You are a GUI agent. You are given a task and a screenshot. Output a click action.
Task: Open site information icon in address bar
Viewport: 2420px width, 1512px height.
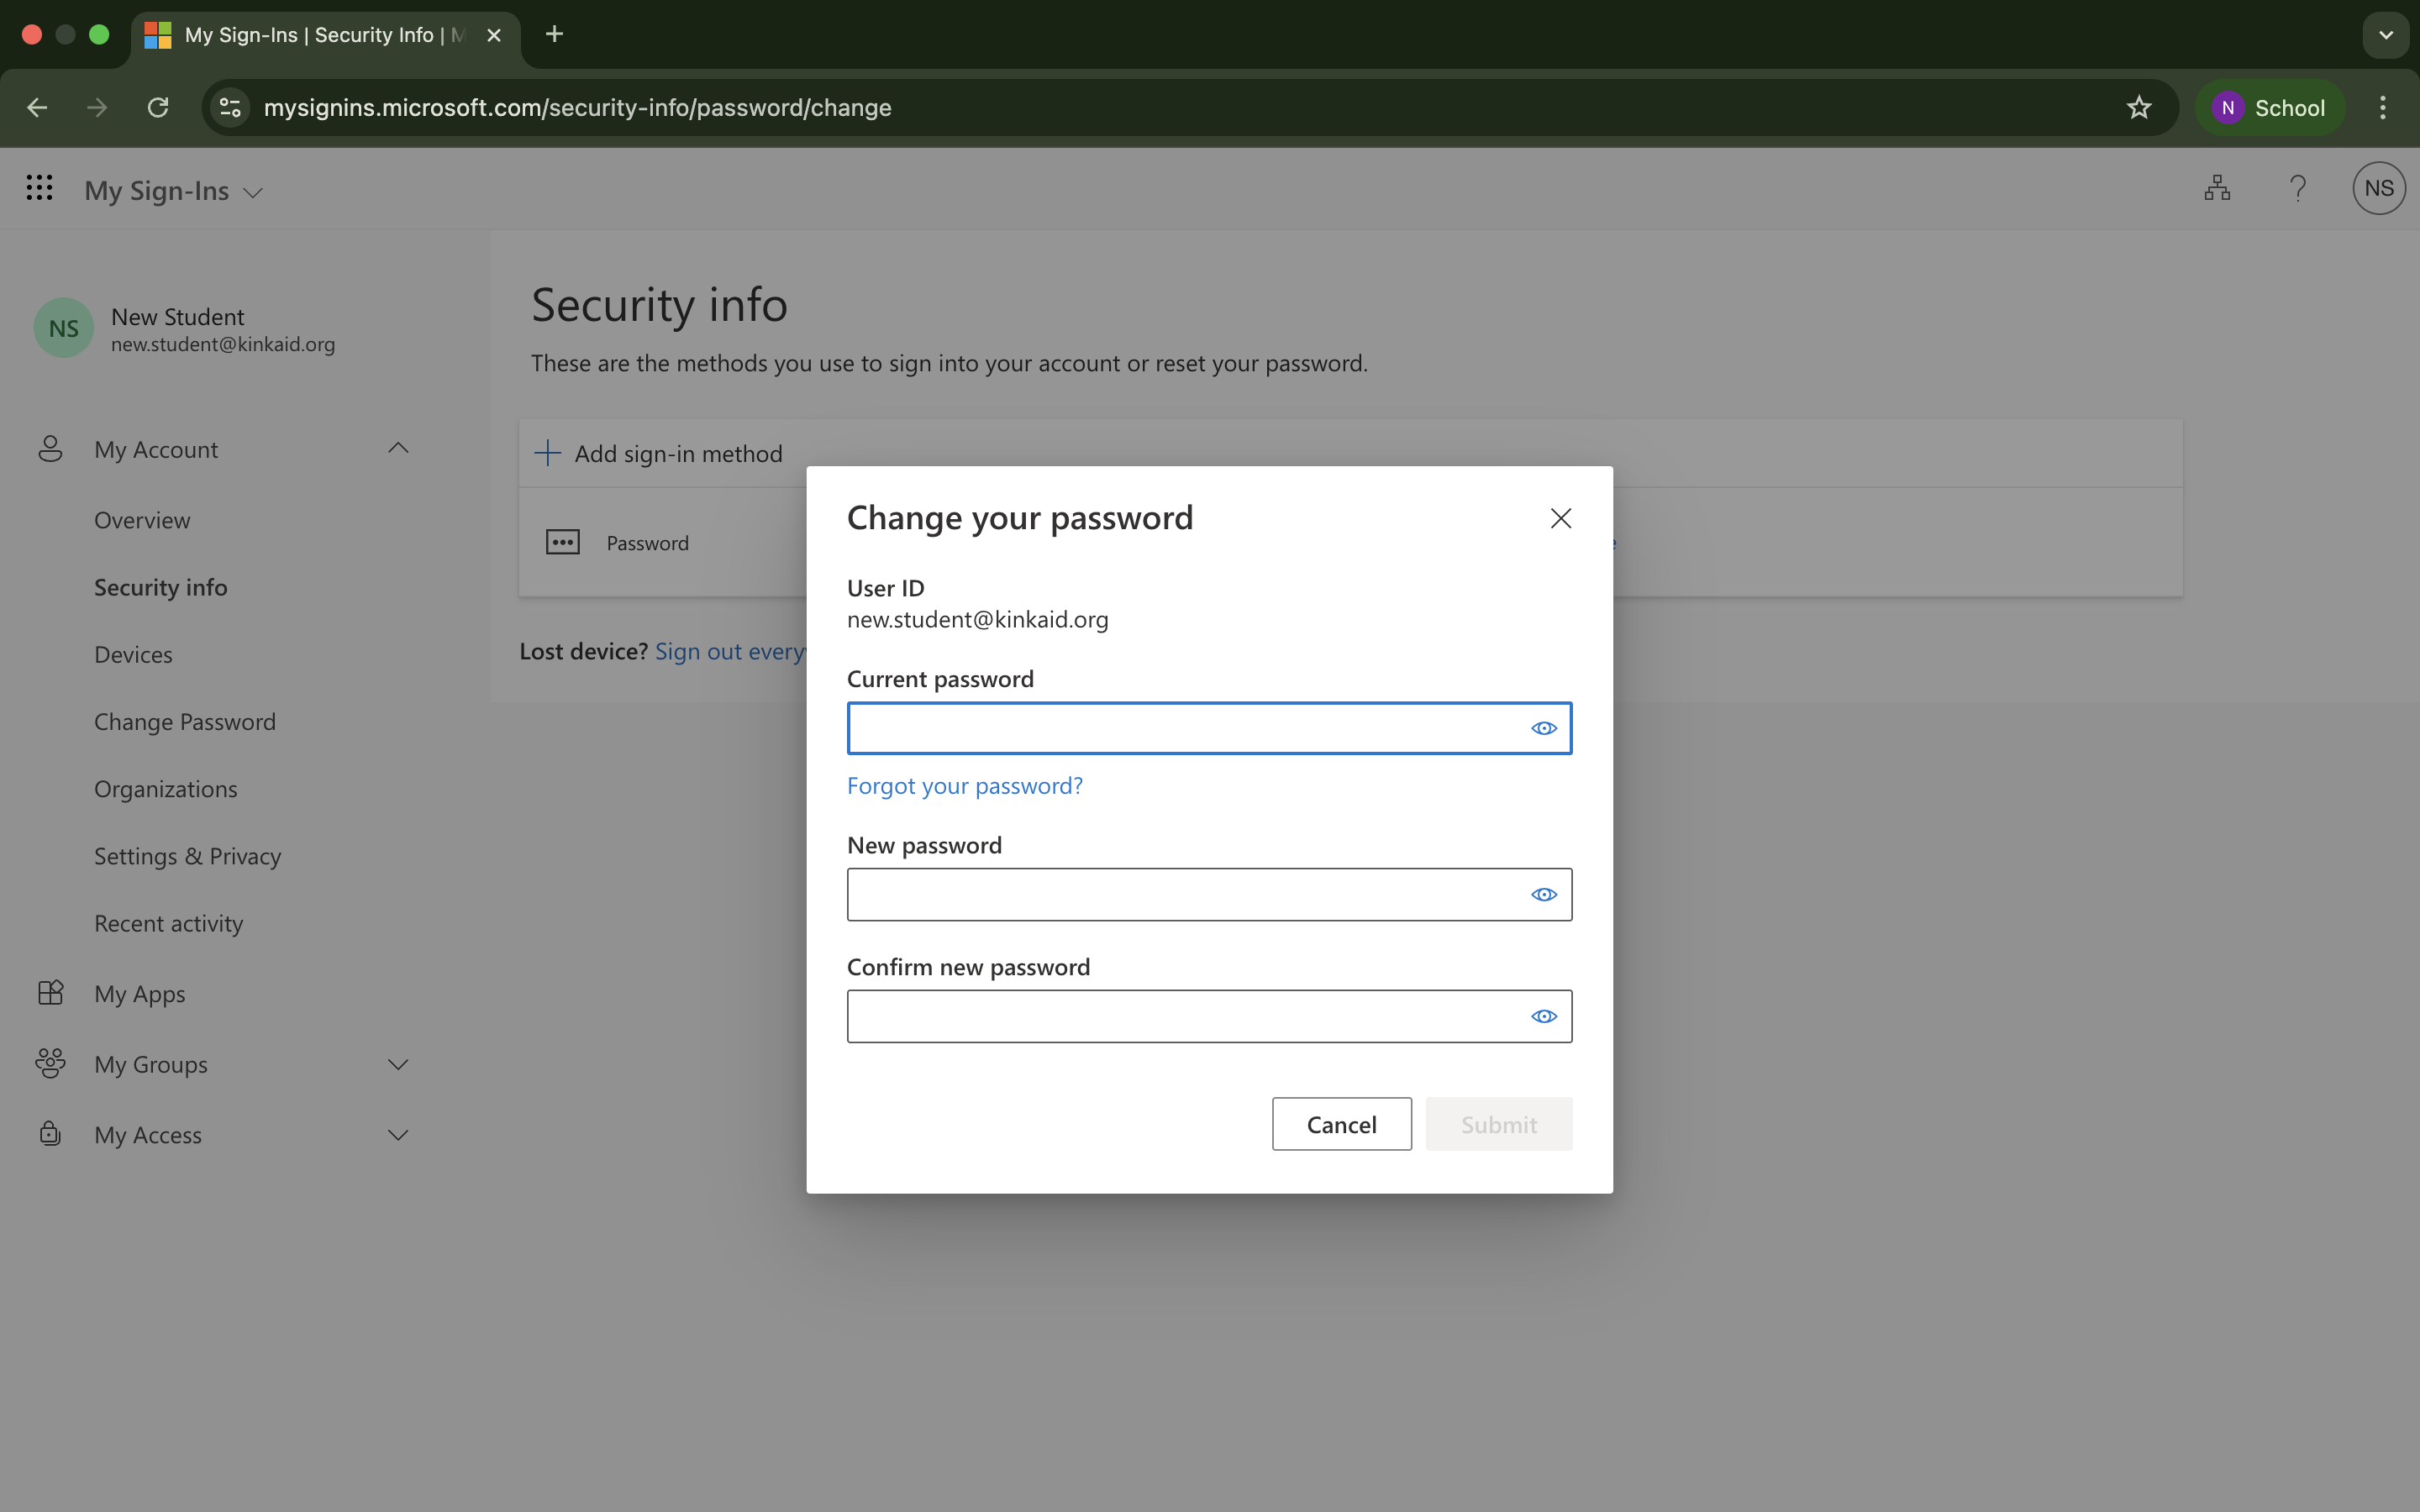[231, 108]
